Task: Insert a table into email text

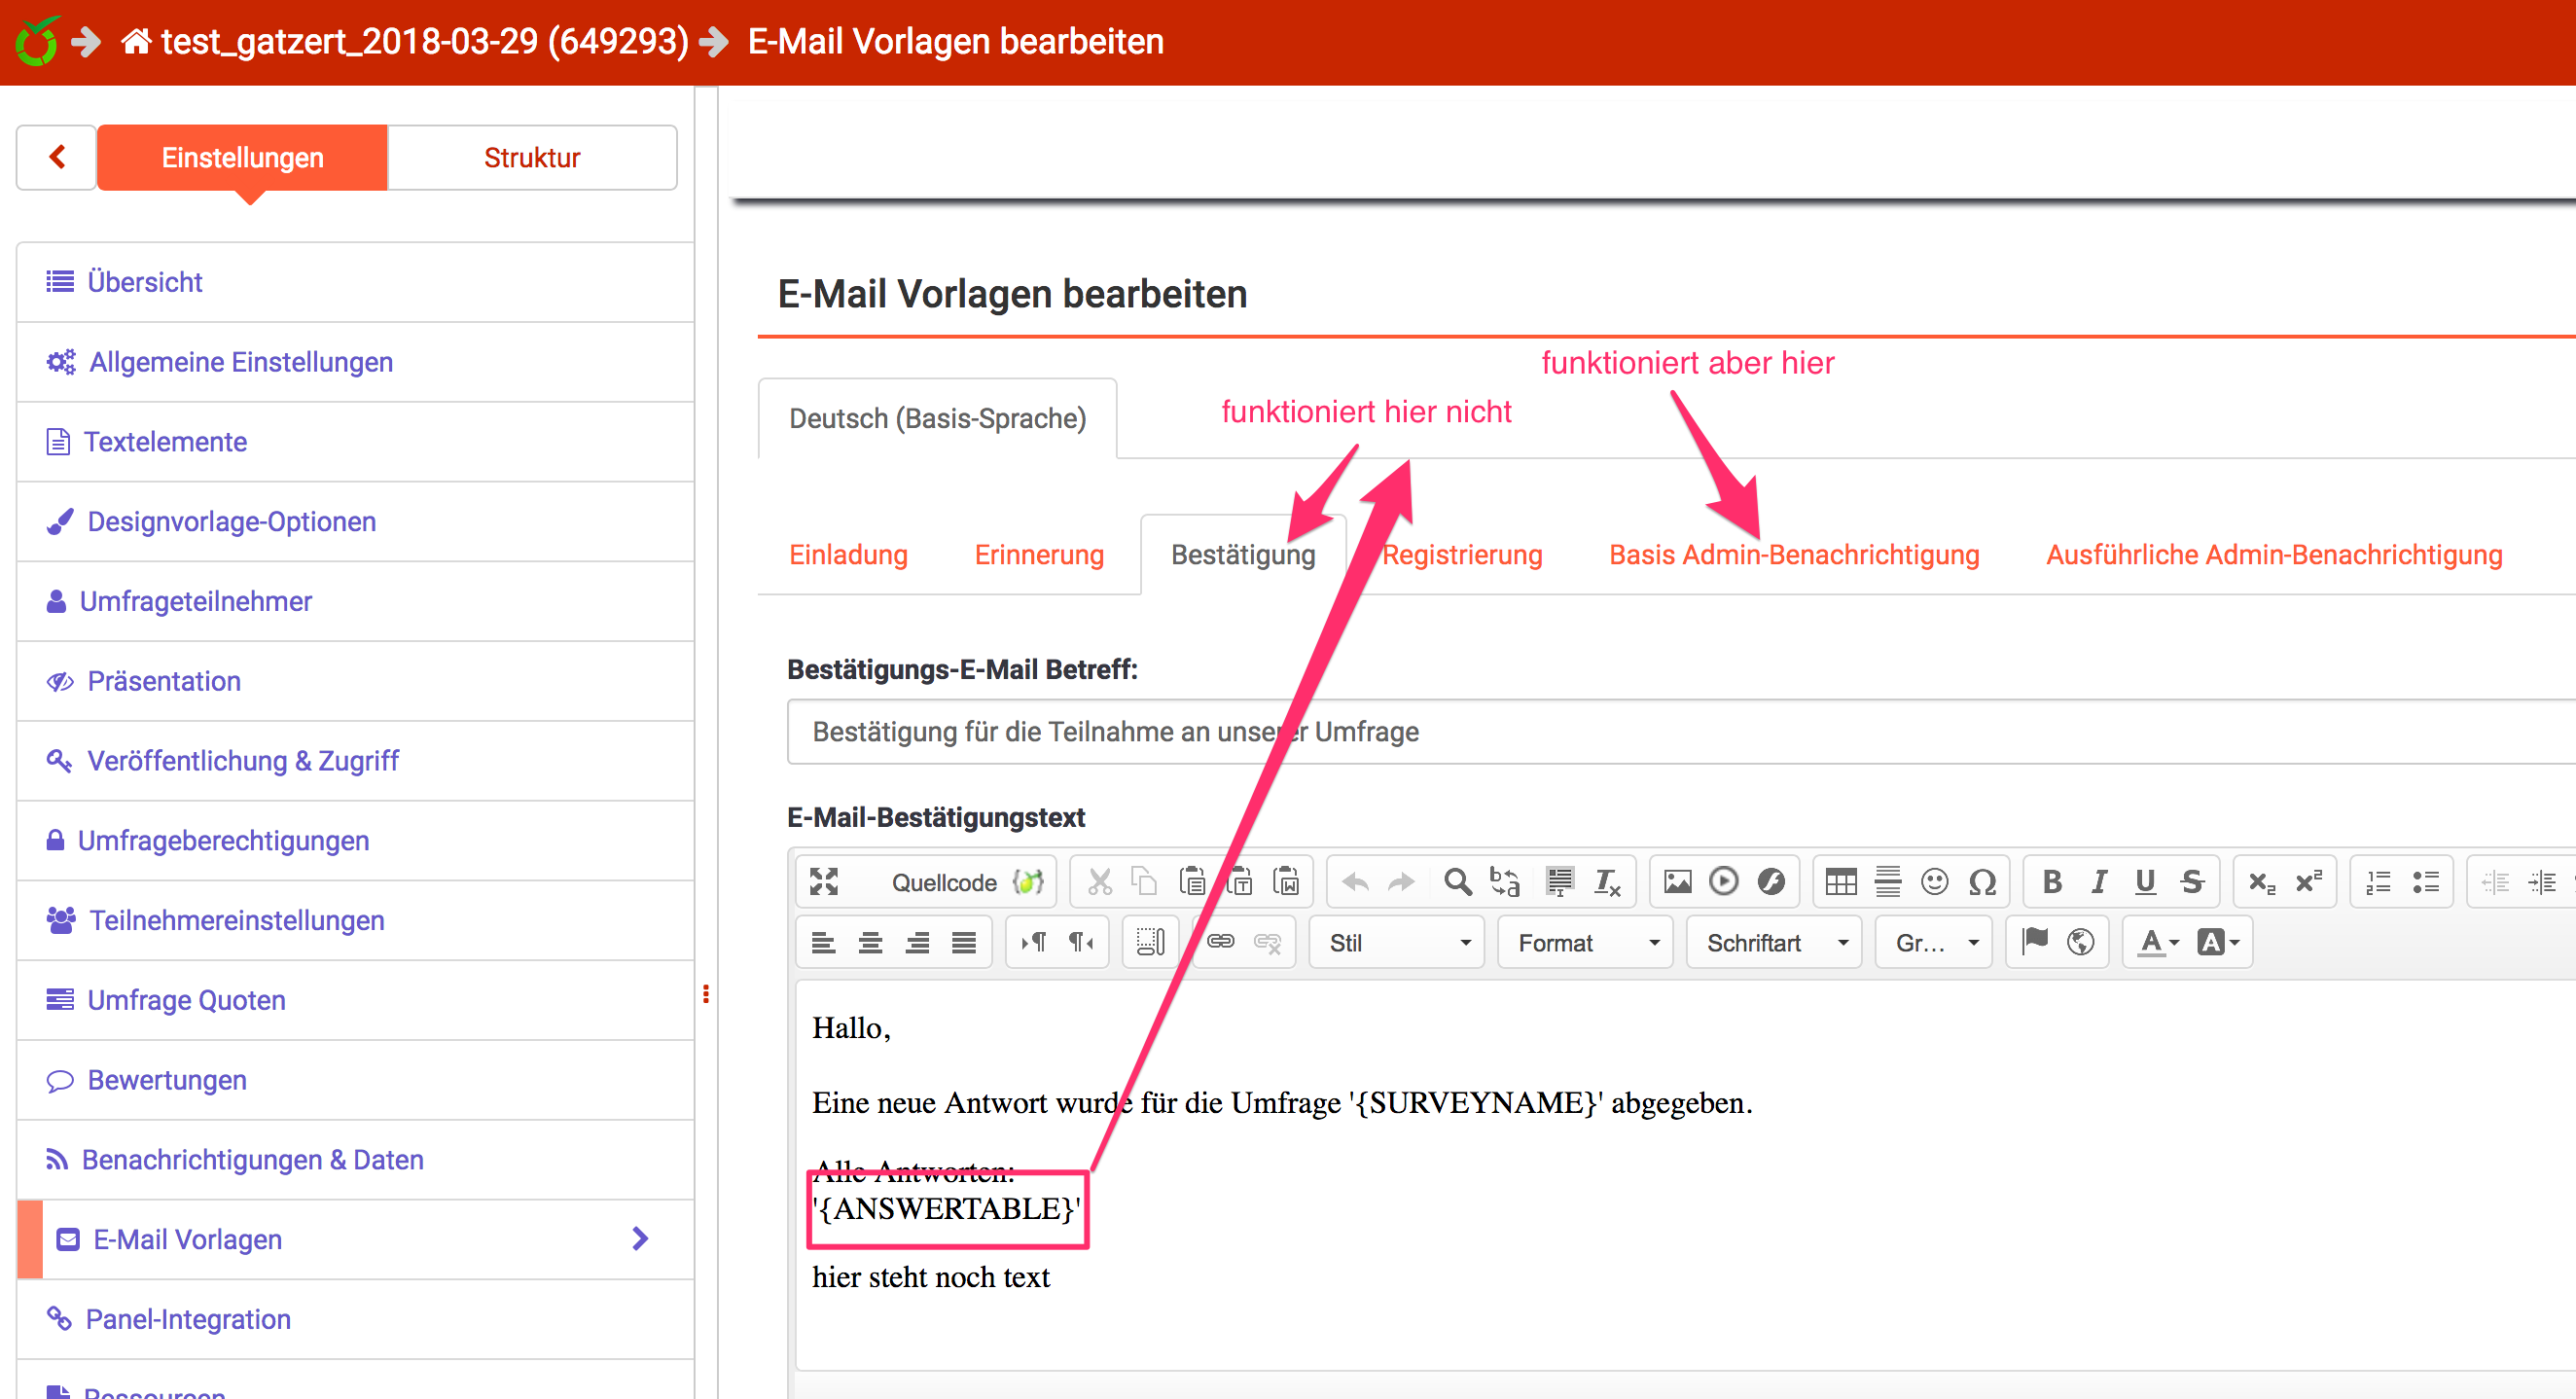Action: click(x=1840, y=881)
